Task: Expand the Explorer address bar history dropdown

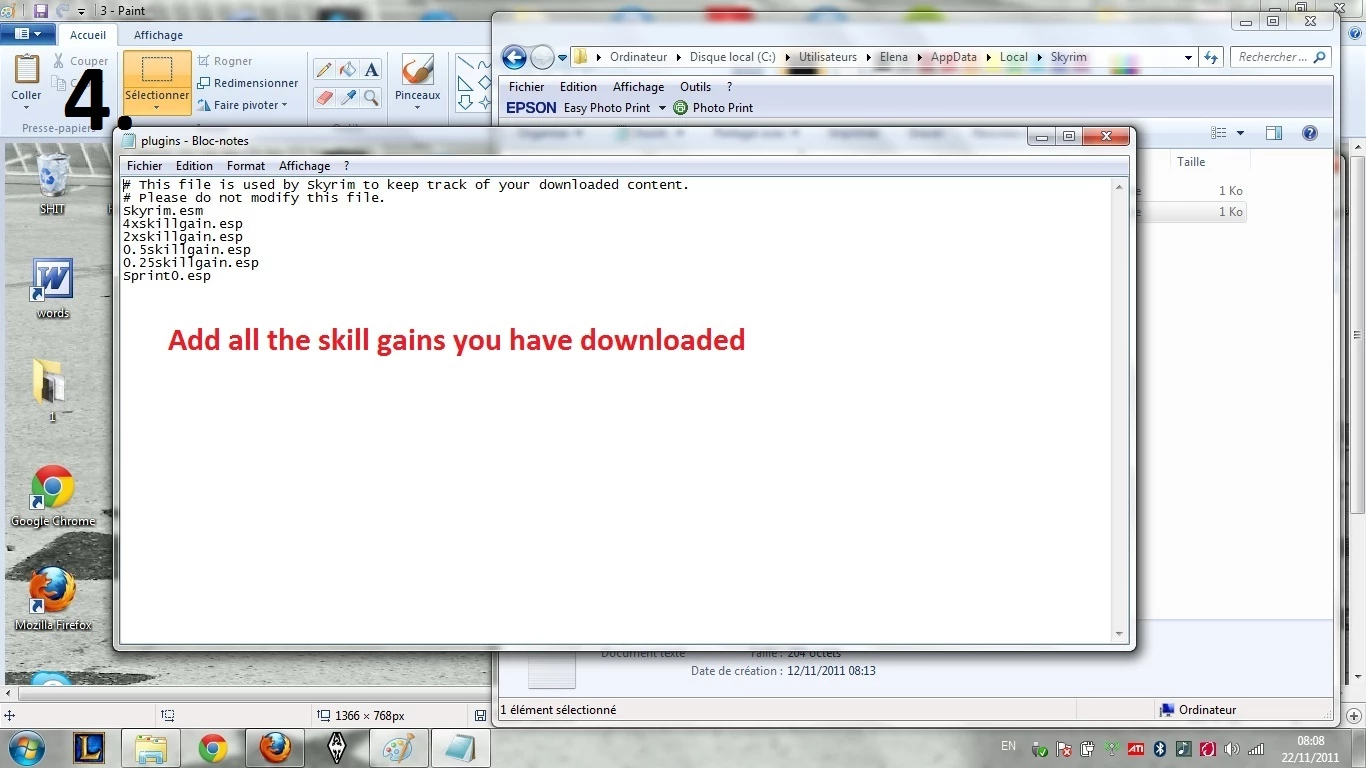Action: 1188,57
